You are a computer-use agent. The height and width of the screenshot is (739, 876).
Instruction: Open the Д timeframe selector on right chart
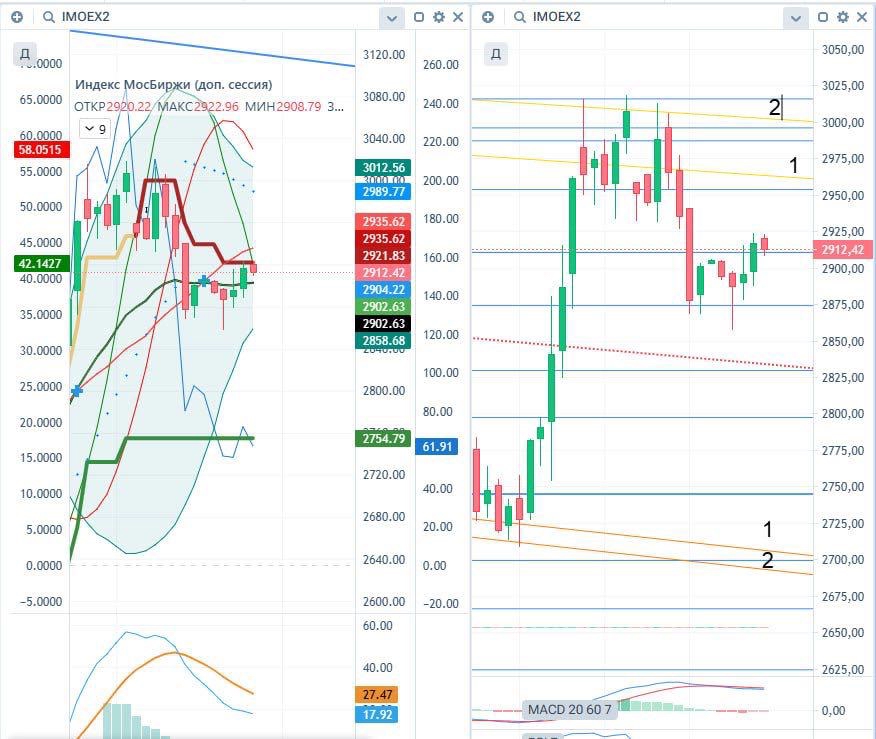494,54
